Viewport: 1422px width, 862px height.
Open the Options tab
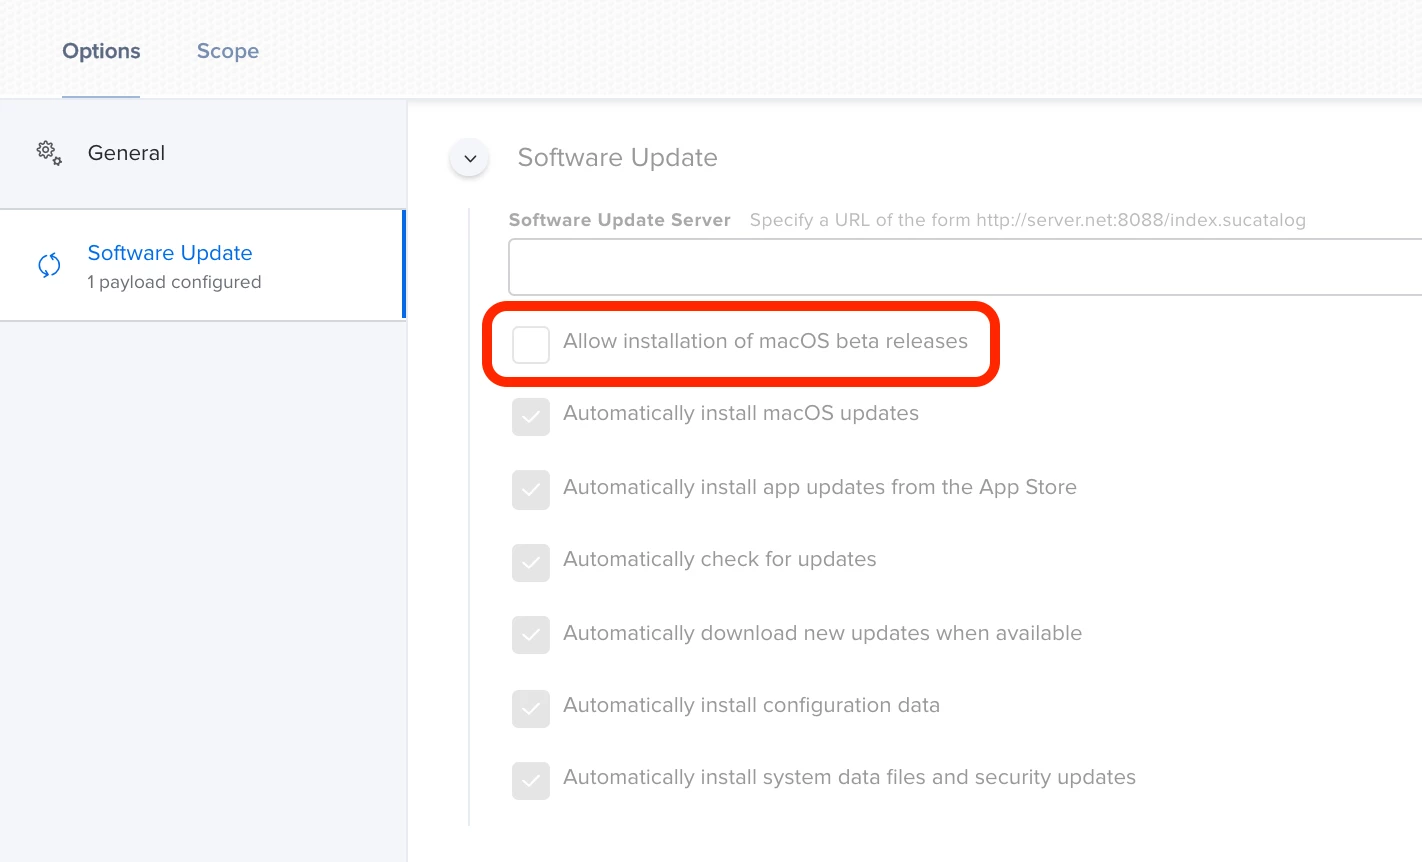point(101,51)
